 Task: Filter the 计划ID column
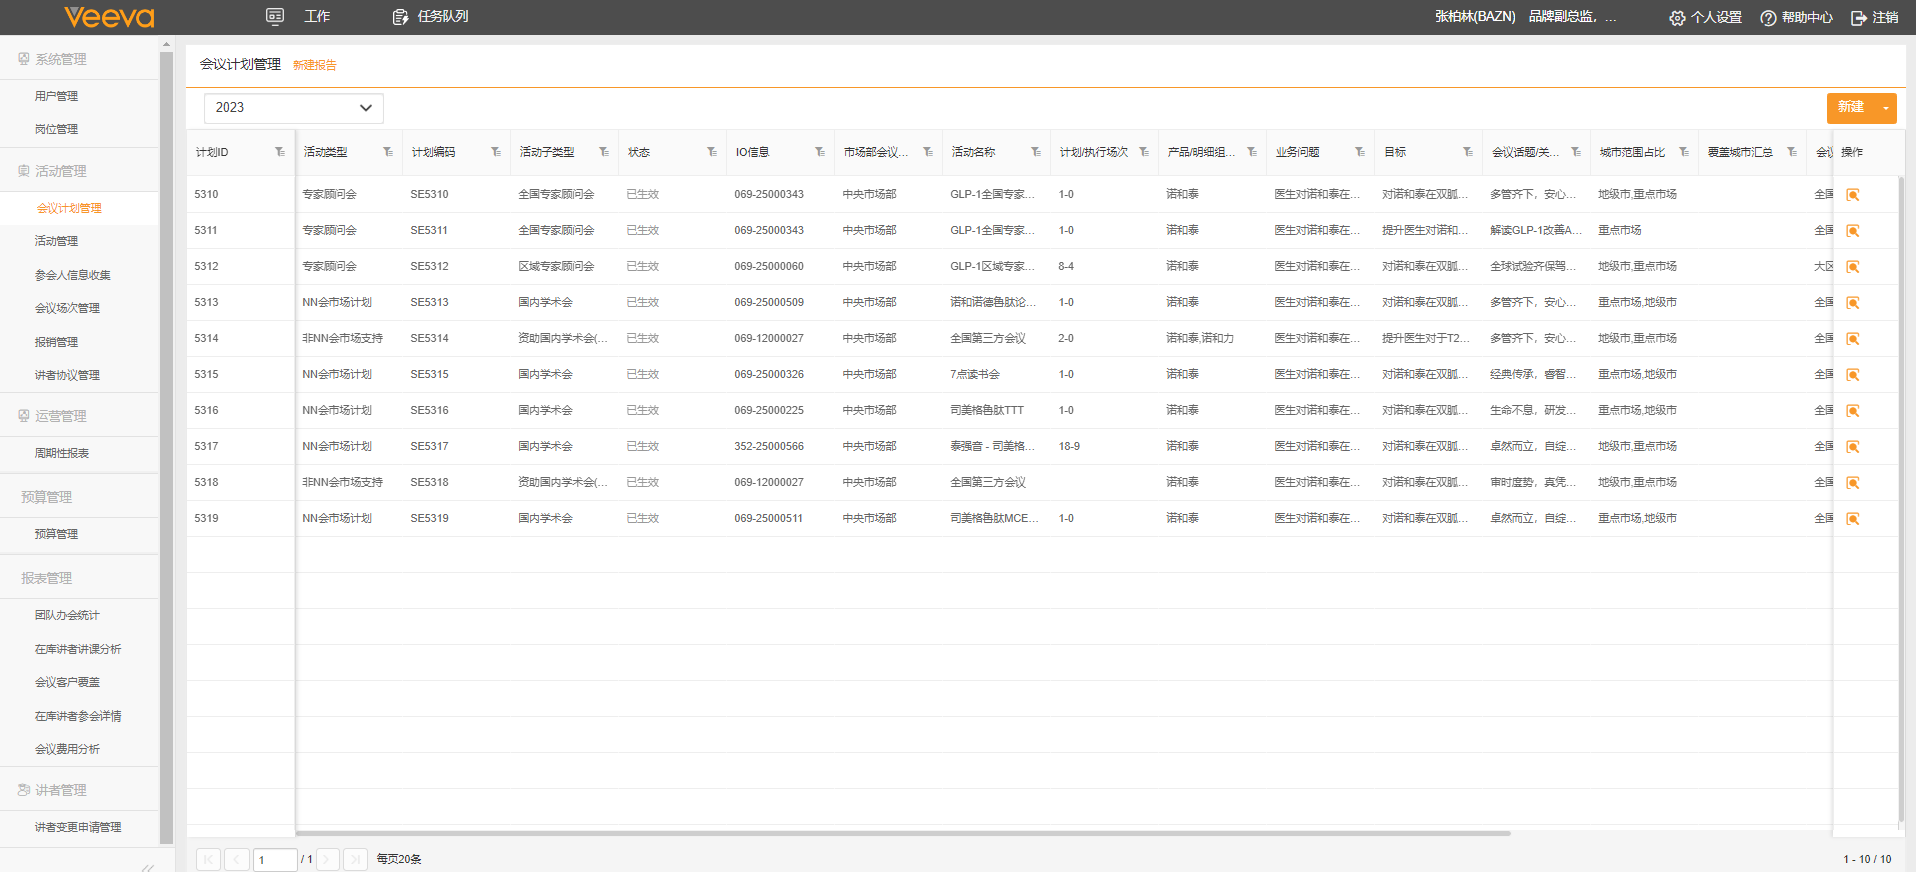tap(280, 152)
